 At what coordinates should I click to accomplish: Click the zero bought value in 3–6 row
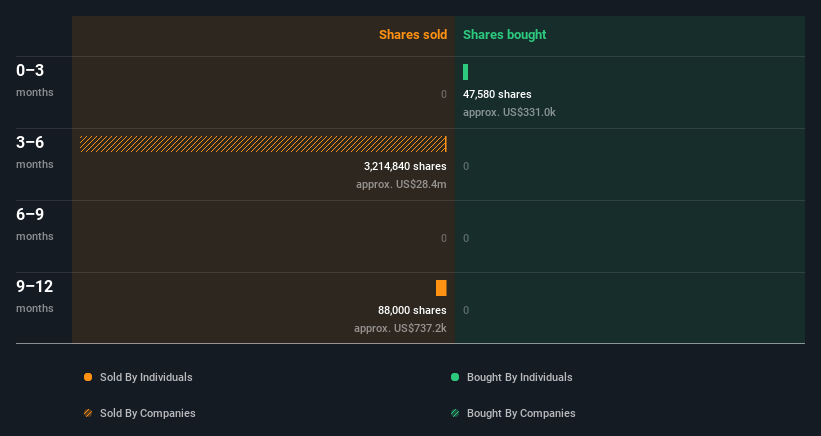[x=466, y=166]
